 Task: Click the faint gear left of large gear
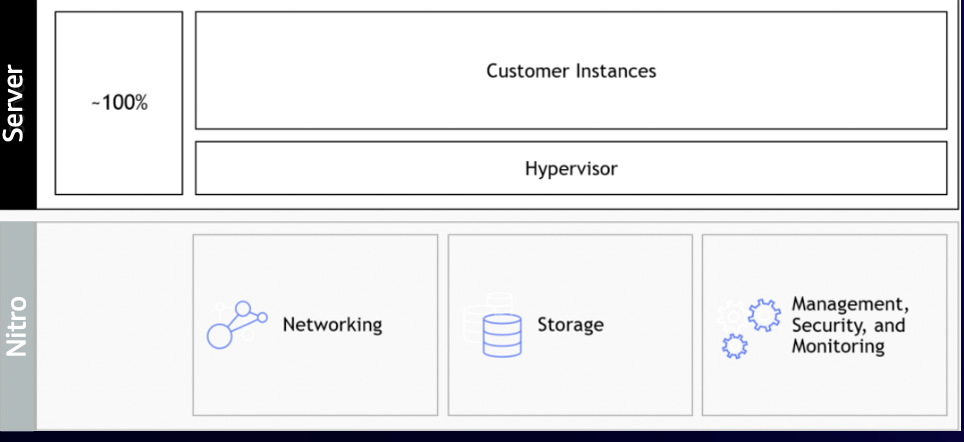[x=729, y=314]
